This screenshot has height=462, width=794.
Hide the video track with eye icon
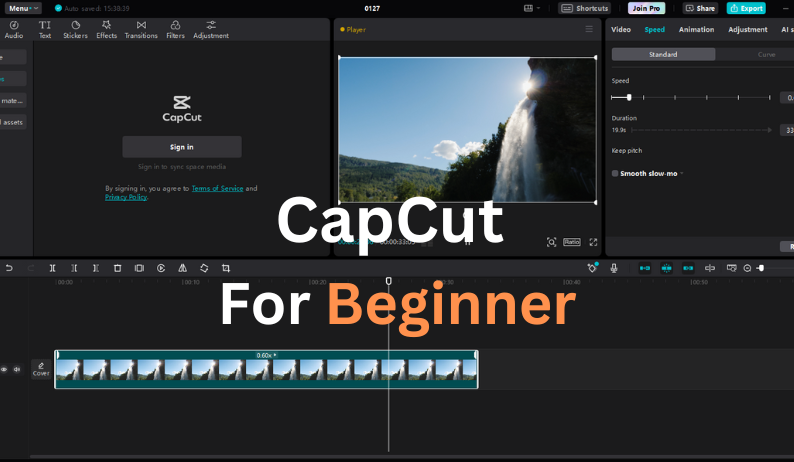(x=4, y=369)
